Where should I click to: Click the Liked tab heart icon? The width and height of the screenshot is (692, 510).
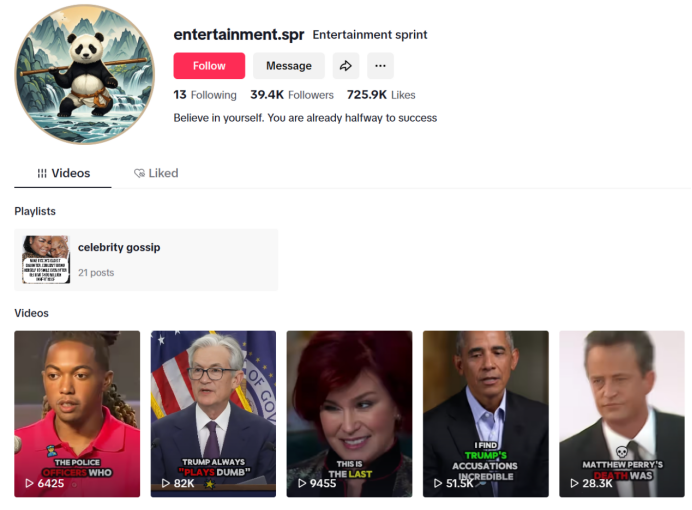(139, 173)
